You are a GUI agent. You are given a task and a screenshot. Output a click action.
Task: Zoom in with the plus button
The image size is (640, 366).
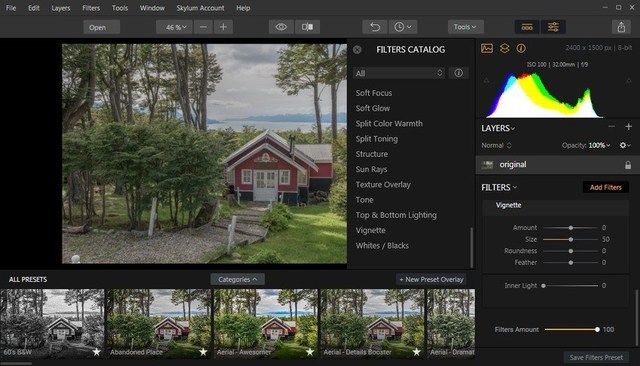point(223,27)
